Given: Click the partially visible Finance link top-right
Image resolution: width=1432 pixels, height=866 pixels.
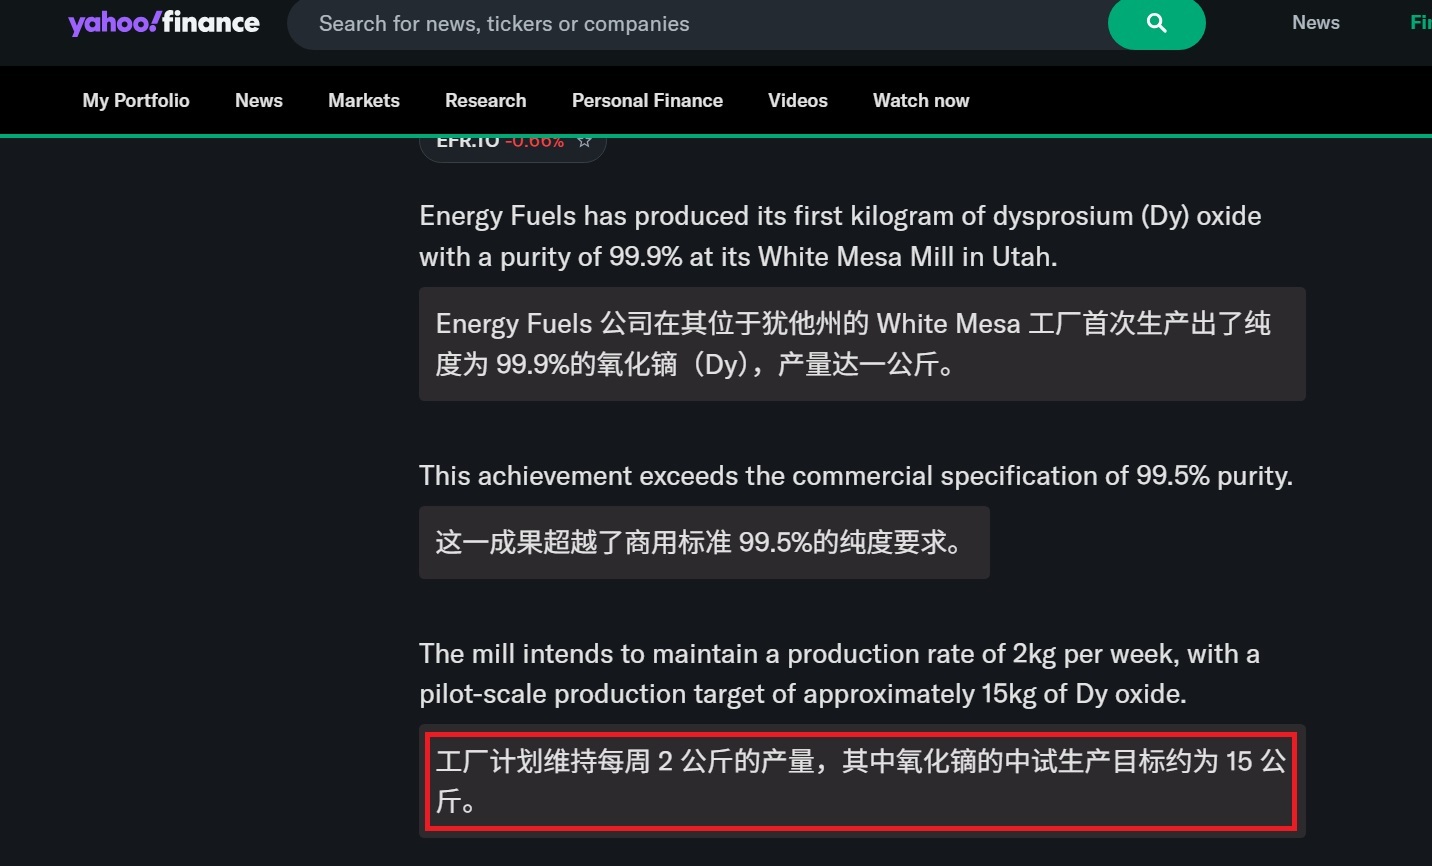Looking at the screenshot, I should click(x=1420, y=22).
